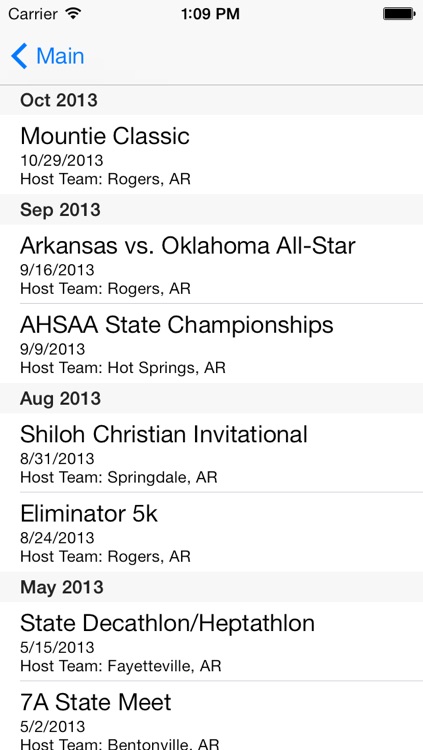Select the 7A State Meet row

tap(212, 716)
